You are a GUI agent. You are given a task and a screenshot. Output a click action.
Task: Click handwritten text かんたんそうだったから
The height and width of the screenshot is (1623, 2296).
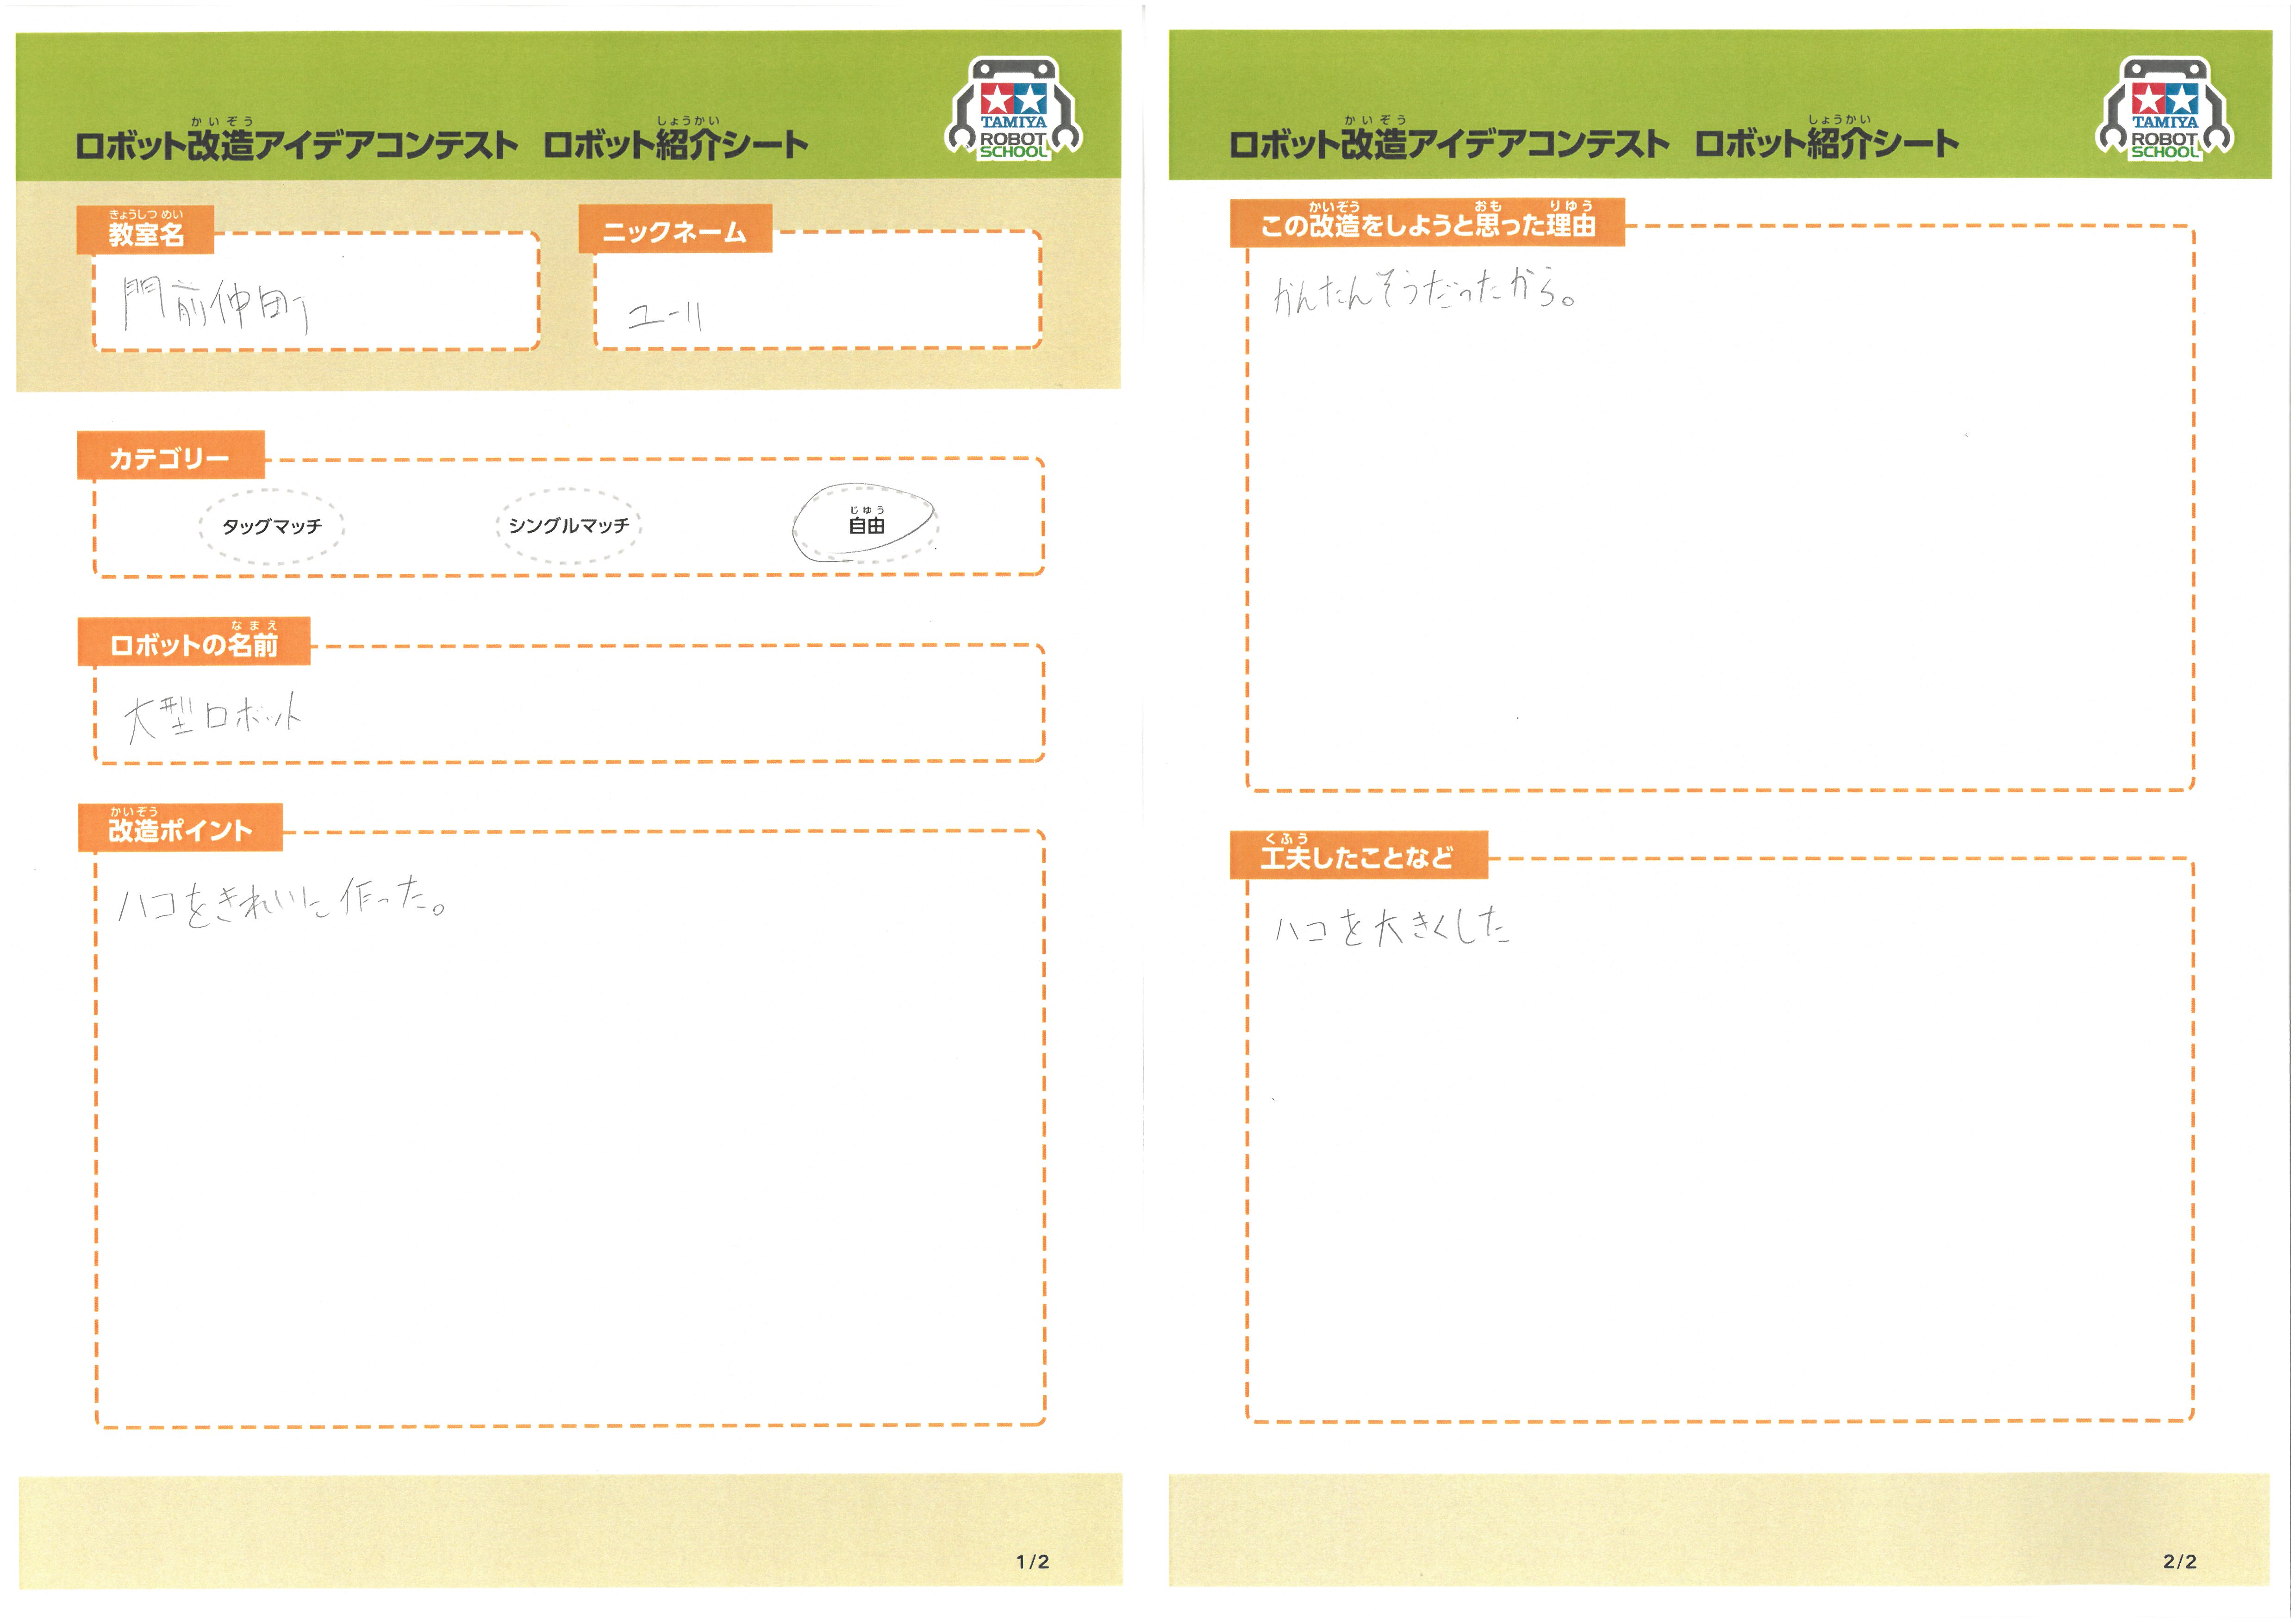pos(1425,291)
